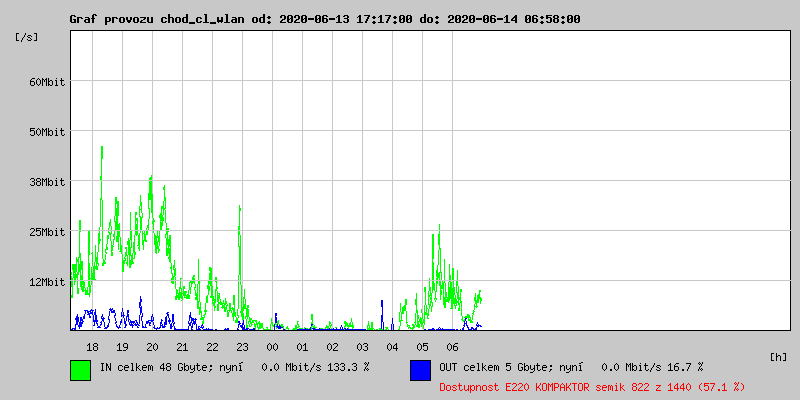Click hour 20 on the time axis
Image resolution: width=800 pixels, height=400 pixels.
click(152, 347)
